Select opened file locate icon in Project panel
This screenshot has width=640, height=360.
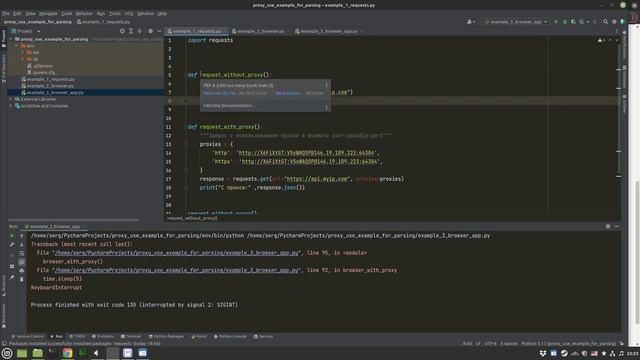122,31
